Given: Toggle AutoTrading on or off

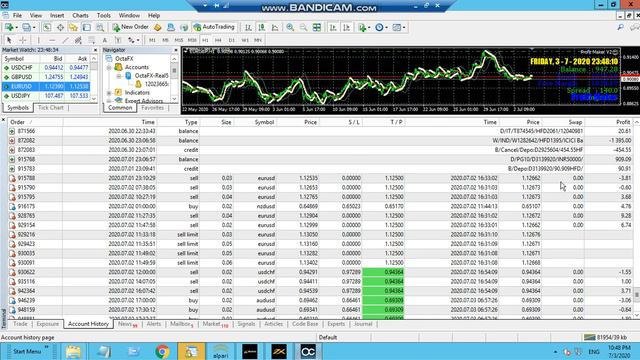Looking at the screenshot, I should point(214,27).
